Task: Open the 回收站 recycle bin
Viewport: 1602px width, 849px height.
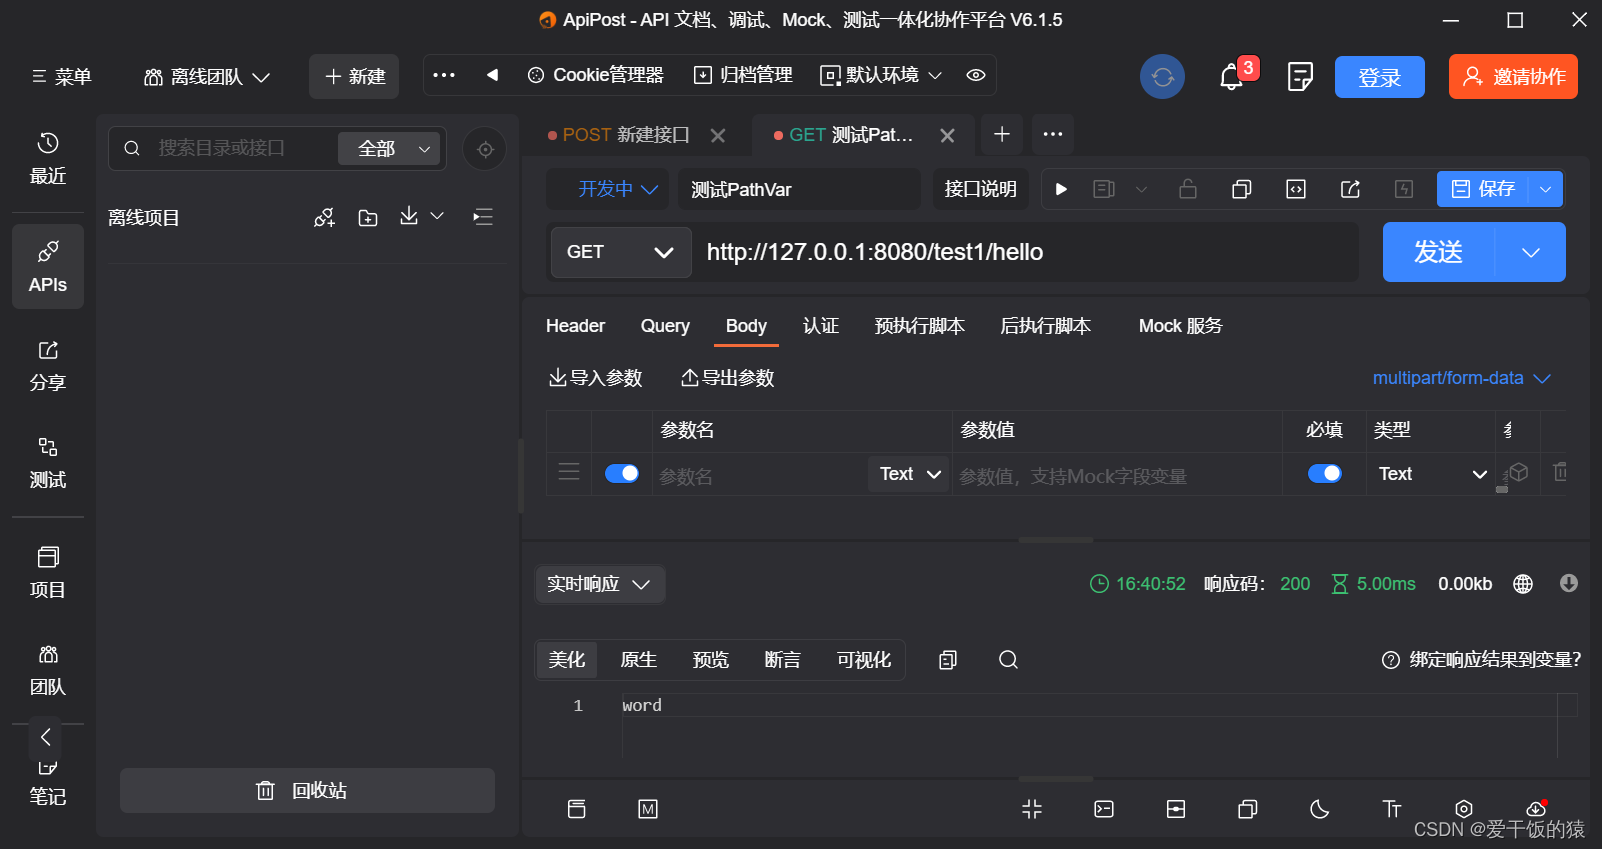Action: (x=307, y=791)
